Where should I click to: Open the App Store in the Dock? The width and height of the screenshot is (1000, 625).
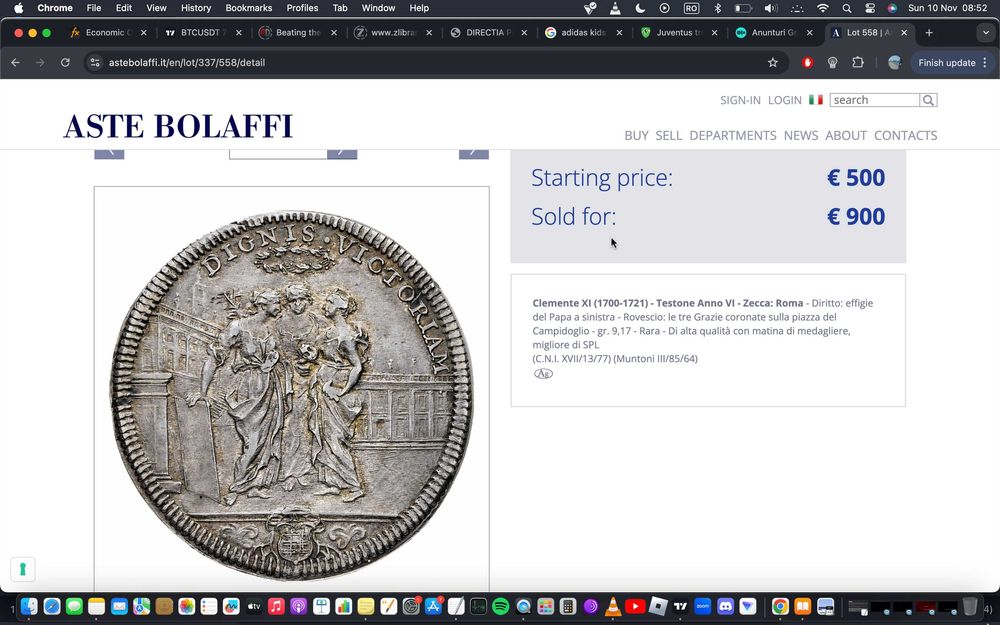(x=434, y=606)
